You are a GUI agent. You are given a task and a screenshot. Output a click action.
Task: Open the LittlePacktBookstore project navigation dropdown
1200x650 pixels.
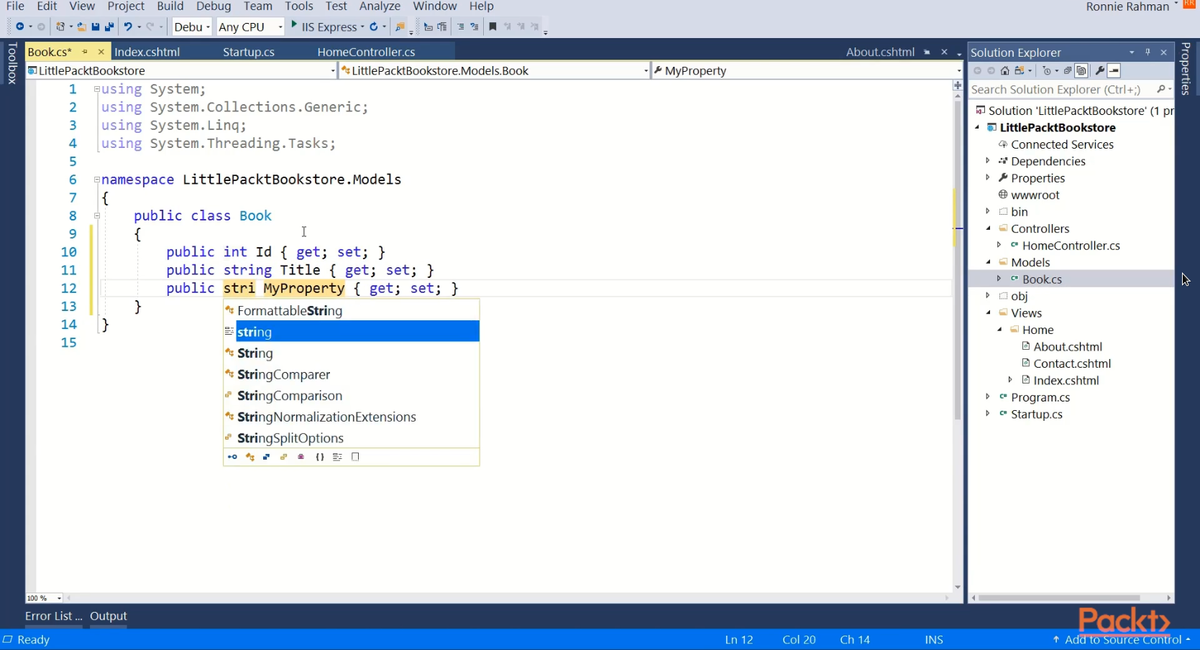pos(182,71)
